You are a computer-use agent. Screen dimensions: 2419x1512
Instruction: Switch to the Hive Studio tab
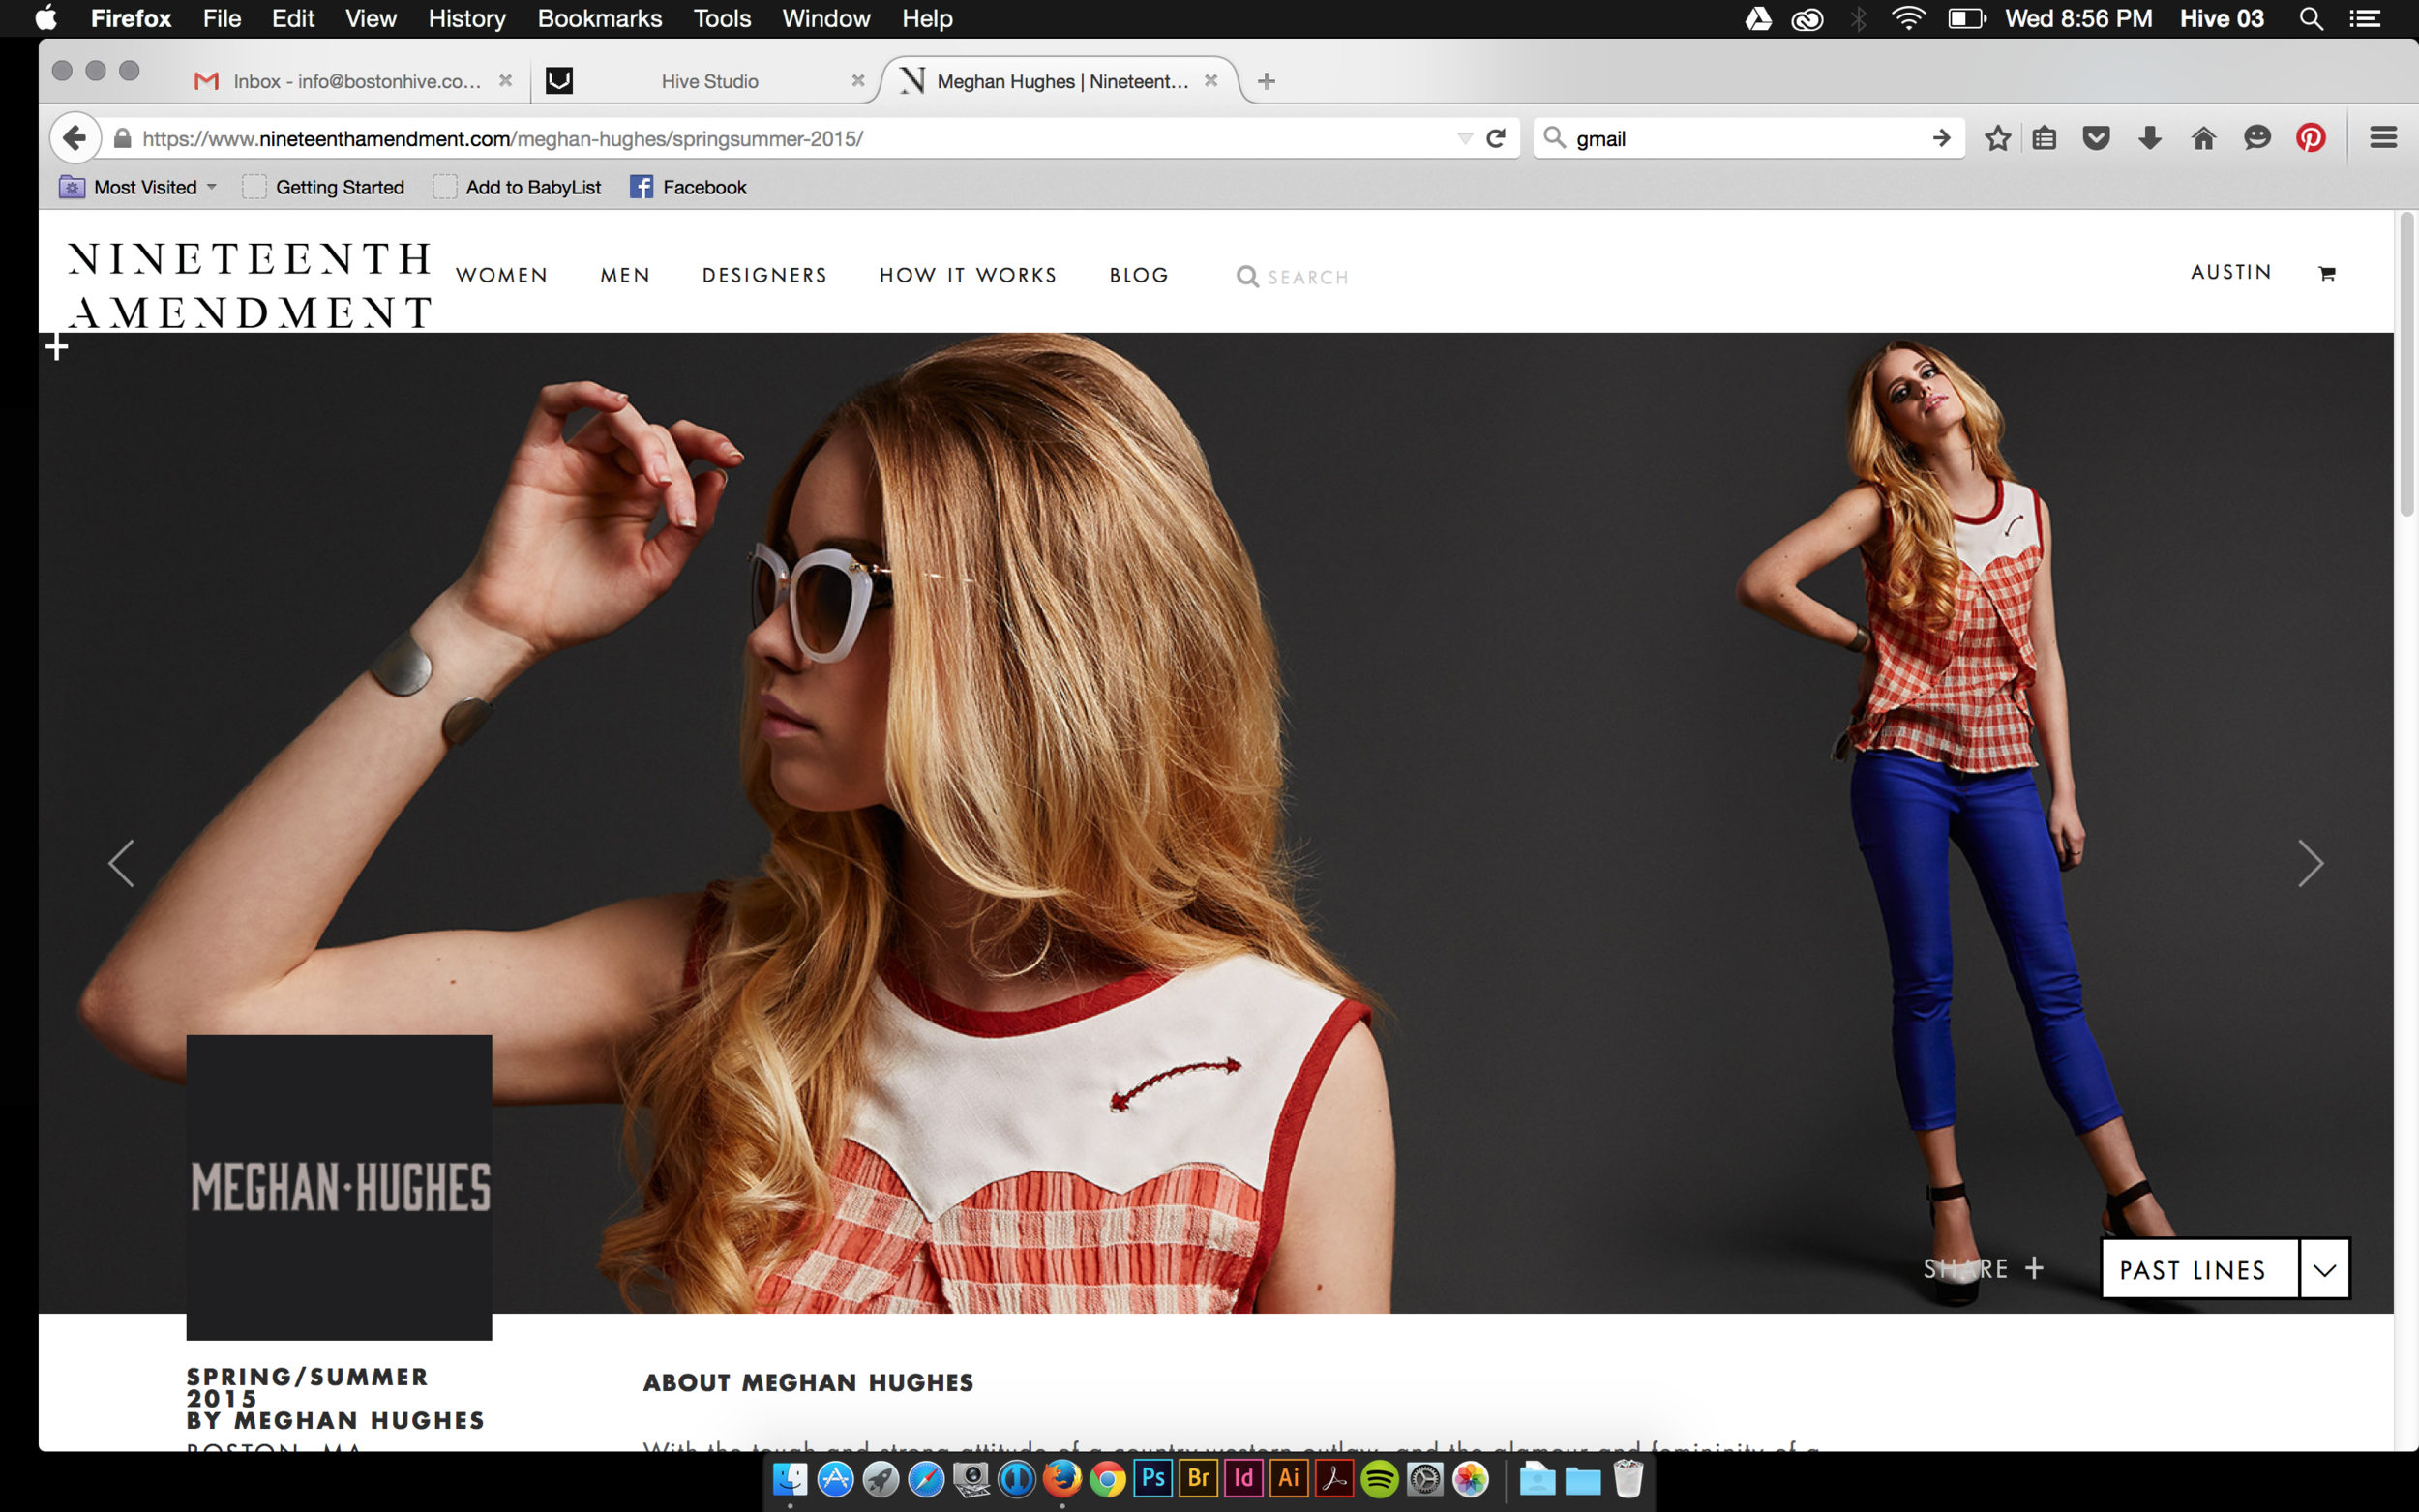click(x=706, y=81)
